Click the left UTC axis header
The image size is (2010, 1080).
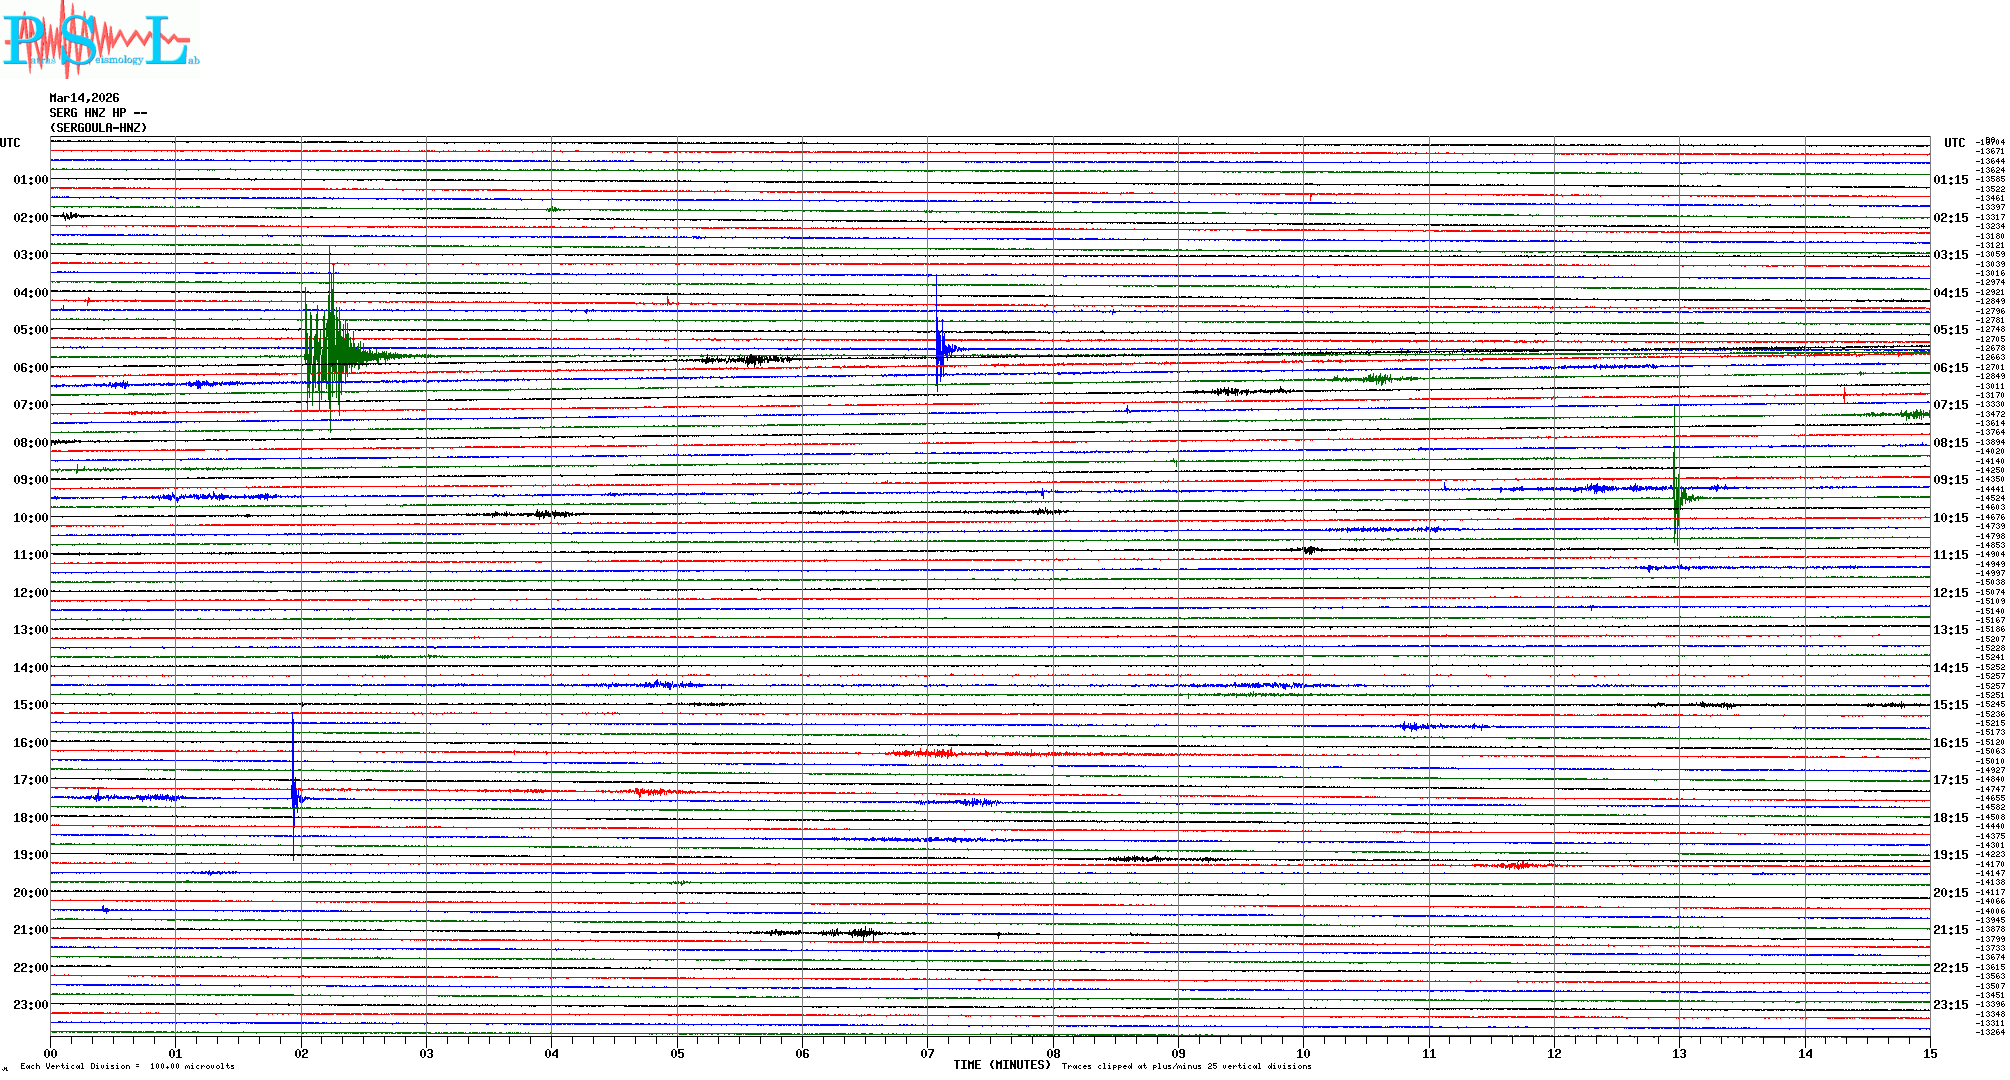pyautogui.click(x=10, y=143)
